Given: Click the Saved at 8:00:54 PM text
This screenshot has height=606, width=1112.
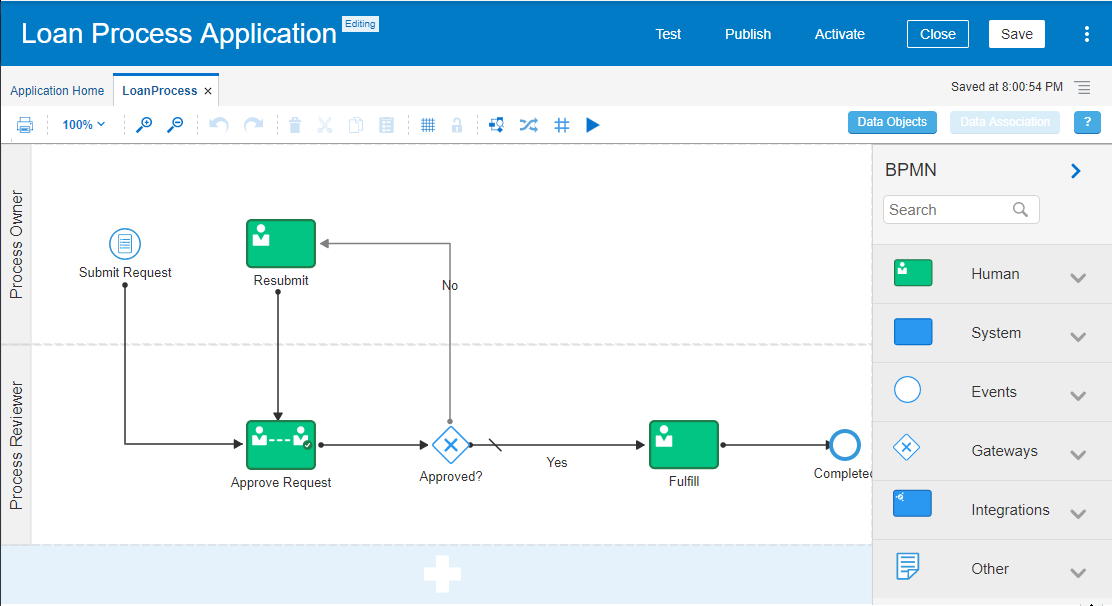Looking at the screenshot, I should pos(1006,86).
